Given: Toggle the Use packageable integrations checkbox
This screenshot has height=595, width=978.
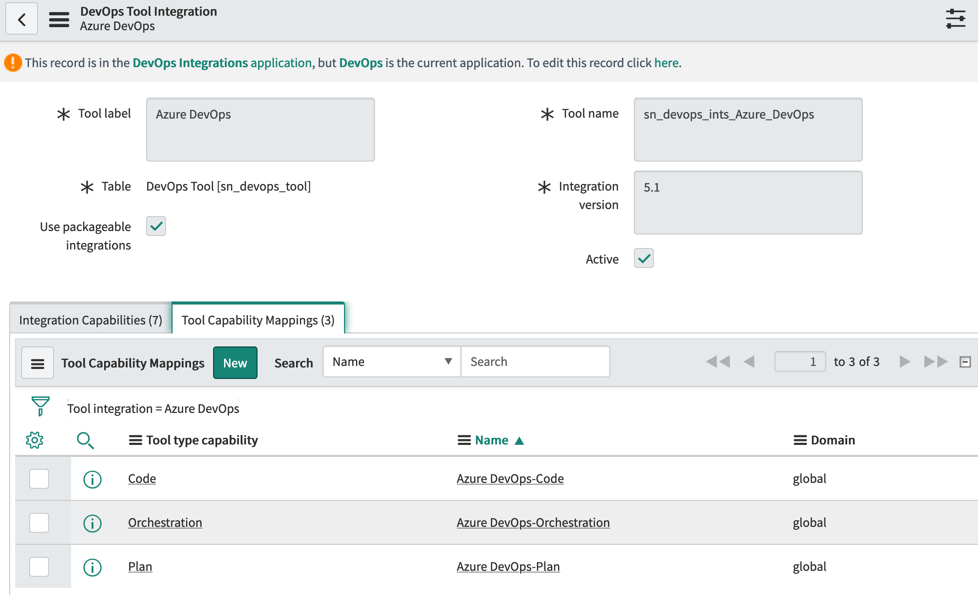Looking at the screenshot, I should click(156, 226).
